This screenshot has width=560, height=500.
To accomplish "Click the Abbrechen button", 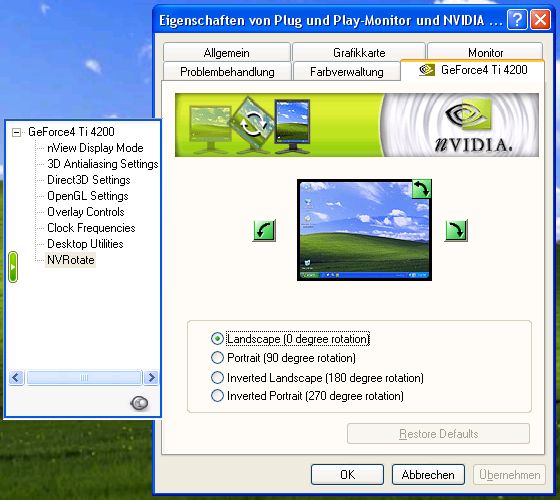I will (428, 474).
